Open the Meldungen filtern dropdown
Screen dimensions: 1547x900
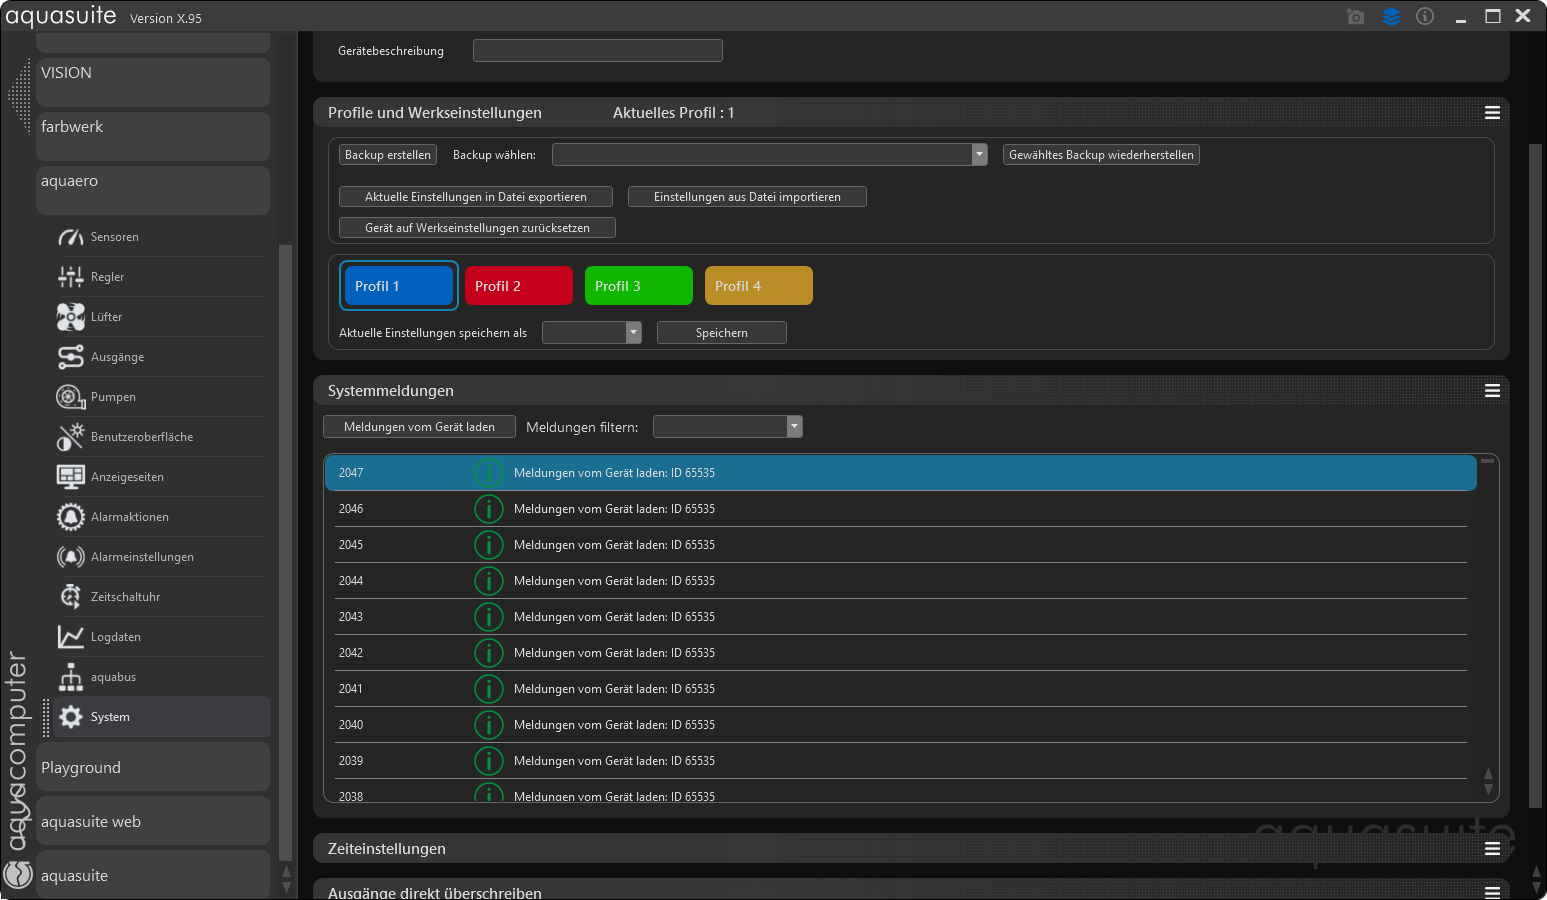coord(728,427)
